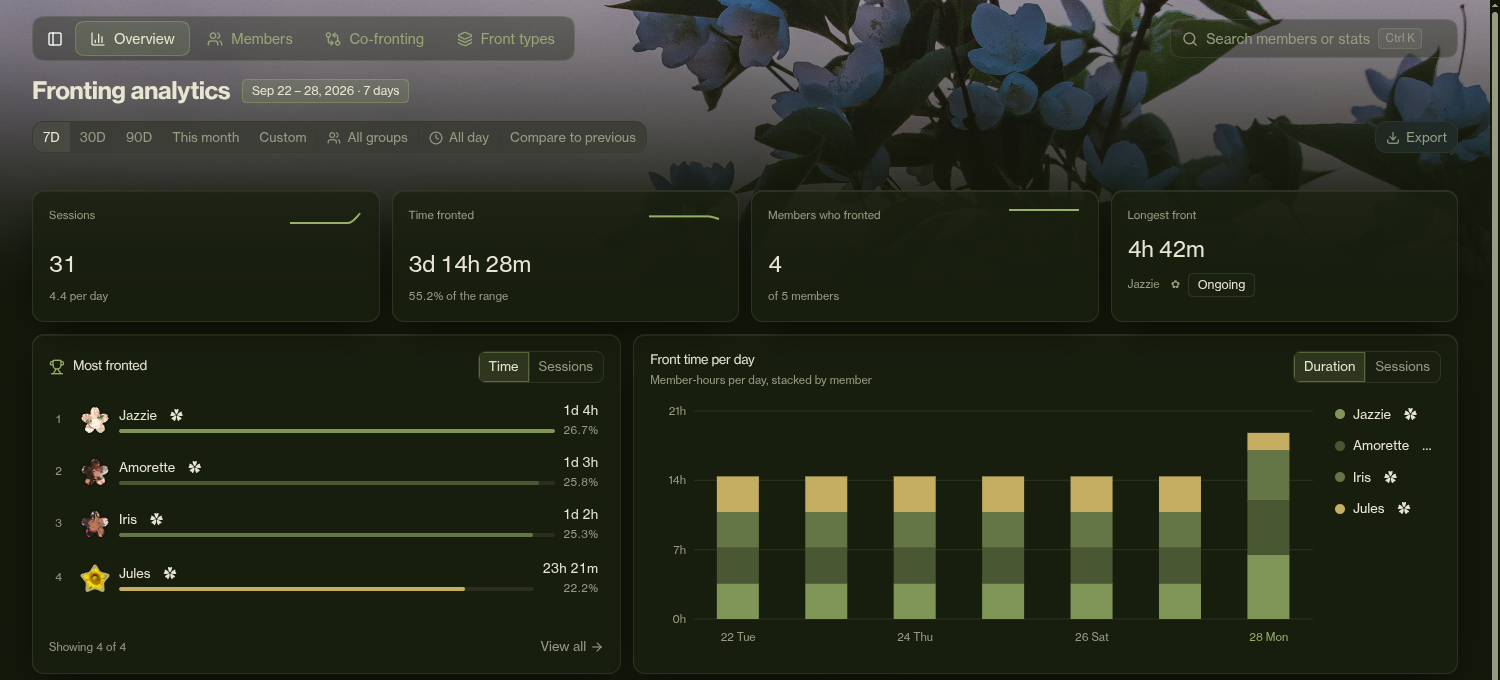This screenshot has height=680, width=1500.
Task: Click the small flower icon beside Jazzie in Longest front
Action: tap(1175, 285)
